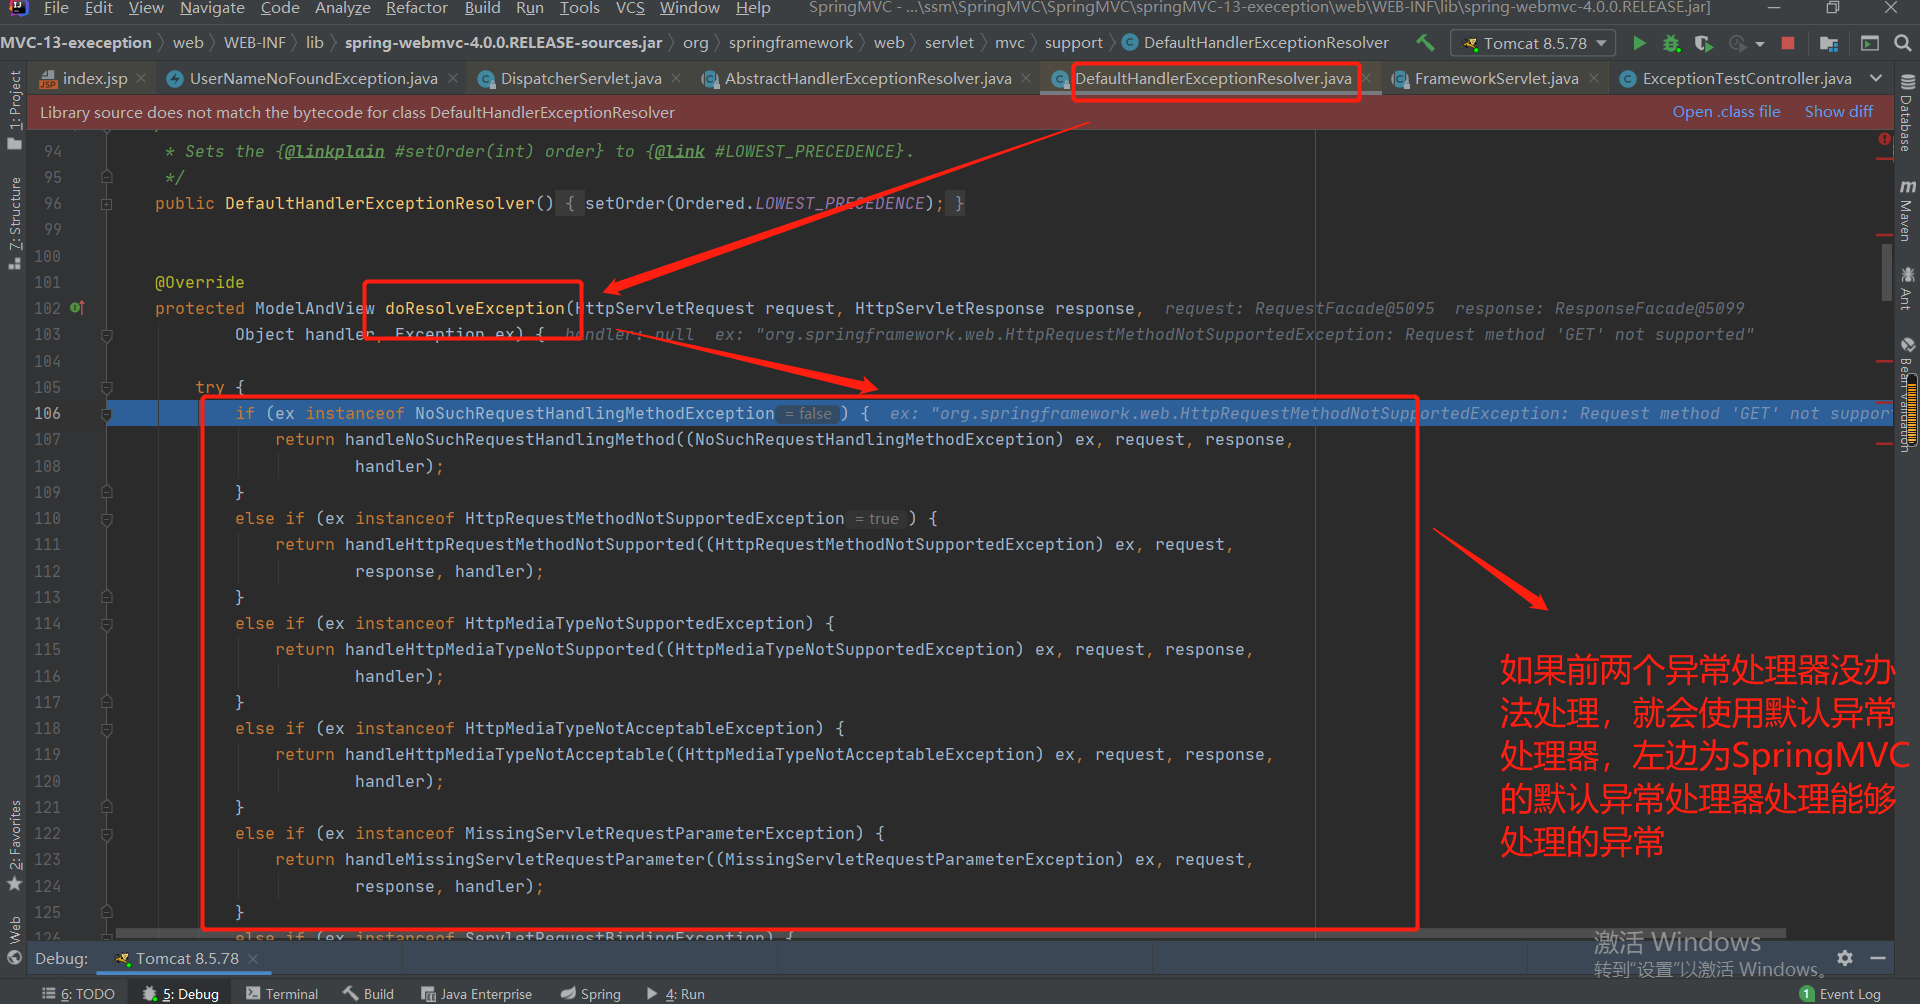
Task: Open the Navigate menu
Action: pyautogui.click(x=212, y=8)
